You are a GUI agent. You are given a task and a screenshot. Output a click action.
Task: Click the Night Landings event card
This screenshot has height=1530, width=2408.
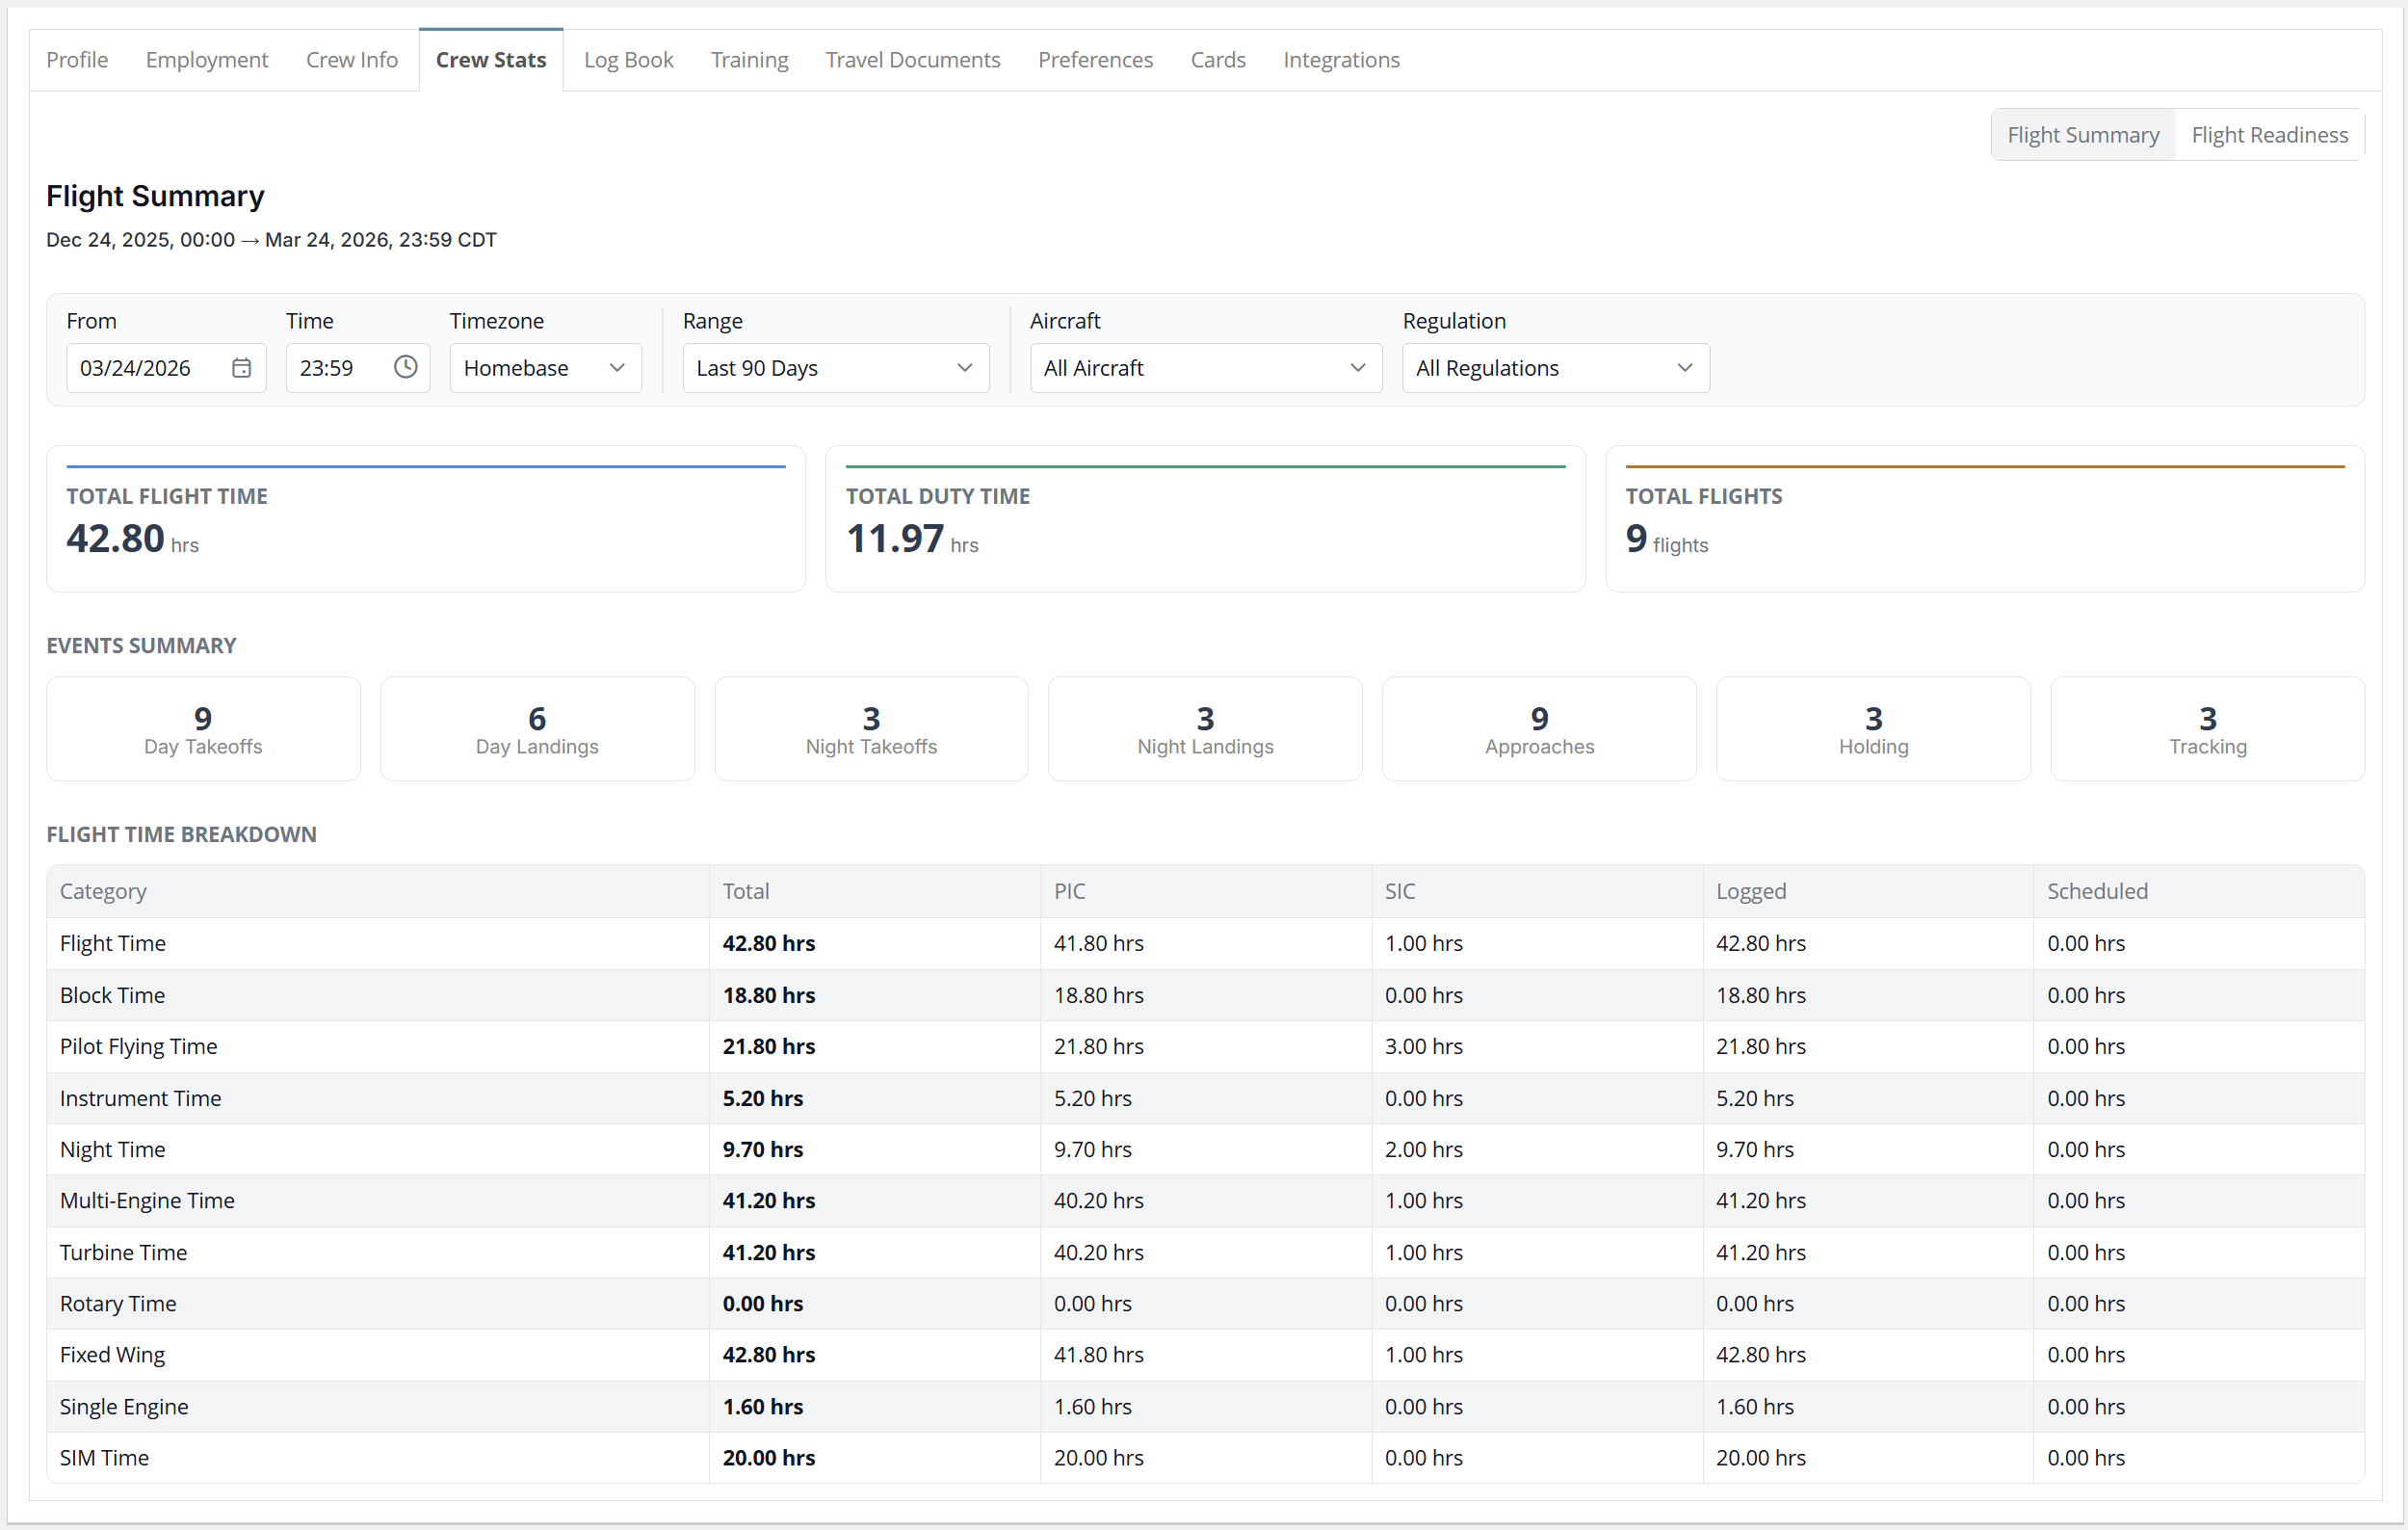pos(1204,729)
